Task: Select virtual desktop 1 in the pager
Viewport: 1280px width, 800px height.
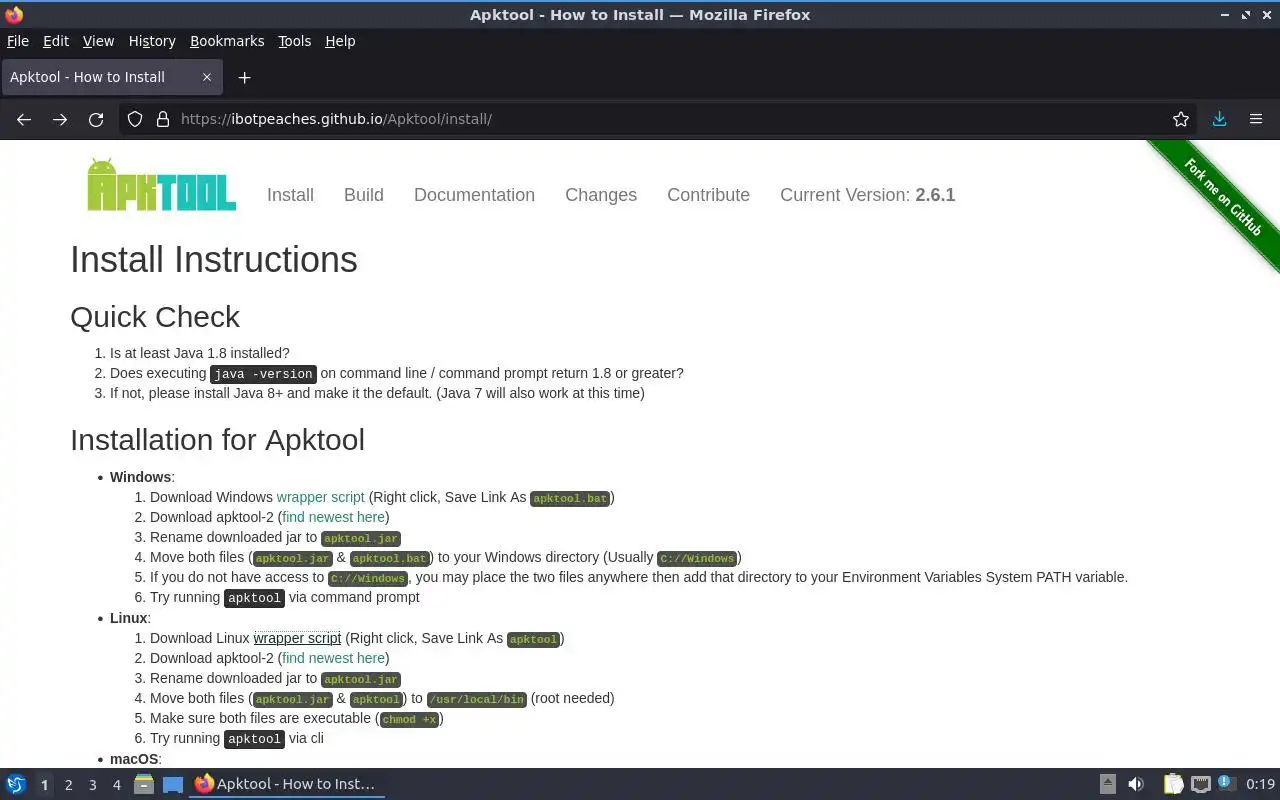Action: pos(44,785)
